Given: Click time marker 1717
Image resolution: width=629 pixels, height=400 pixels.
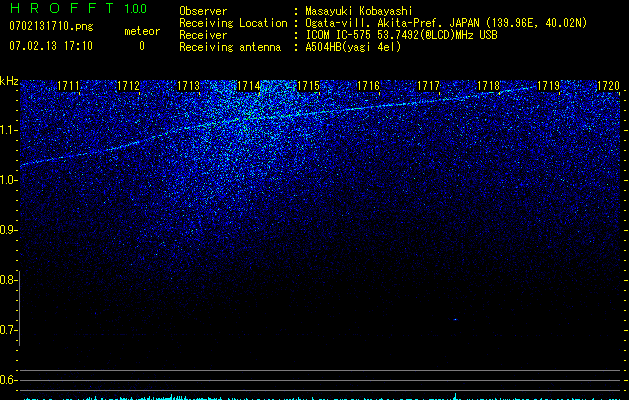Looking at the screenshot, I should click(x=428, y=86).
